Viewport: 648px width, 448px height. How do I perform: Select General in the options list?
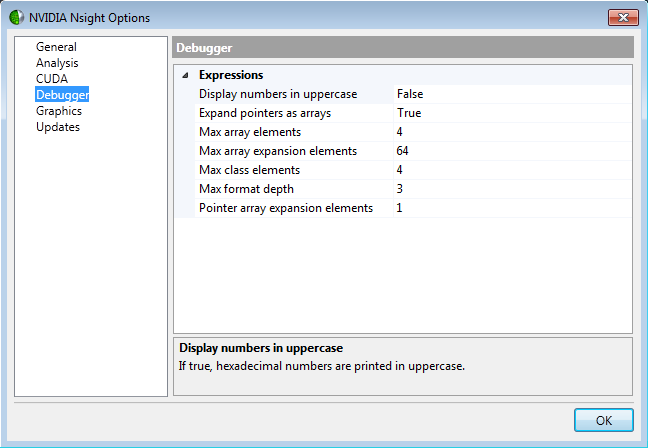[x=56, y=47]
